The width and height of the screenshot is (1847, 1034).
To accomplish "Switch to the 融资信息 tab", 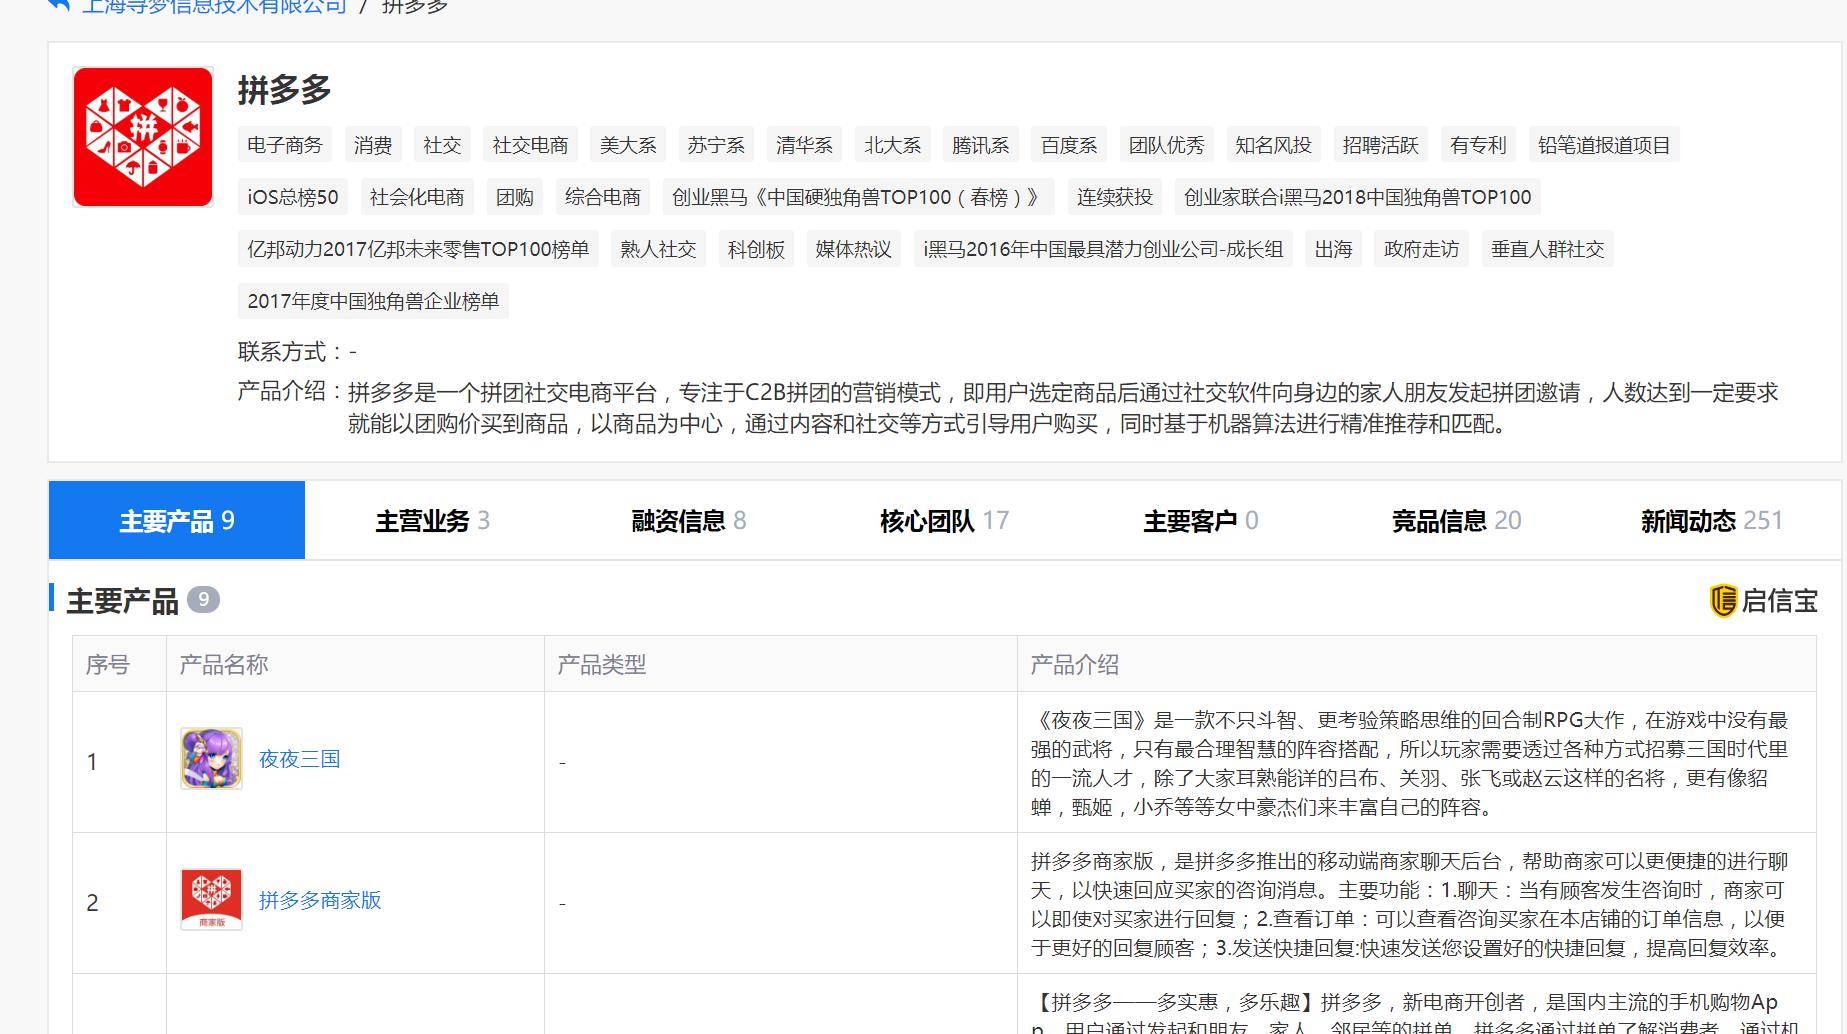I will pyautogui.click(x=688, y=521).
